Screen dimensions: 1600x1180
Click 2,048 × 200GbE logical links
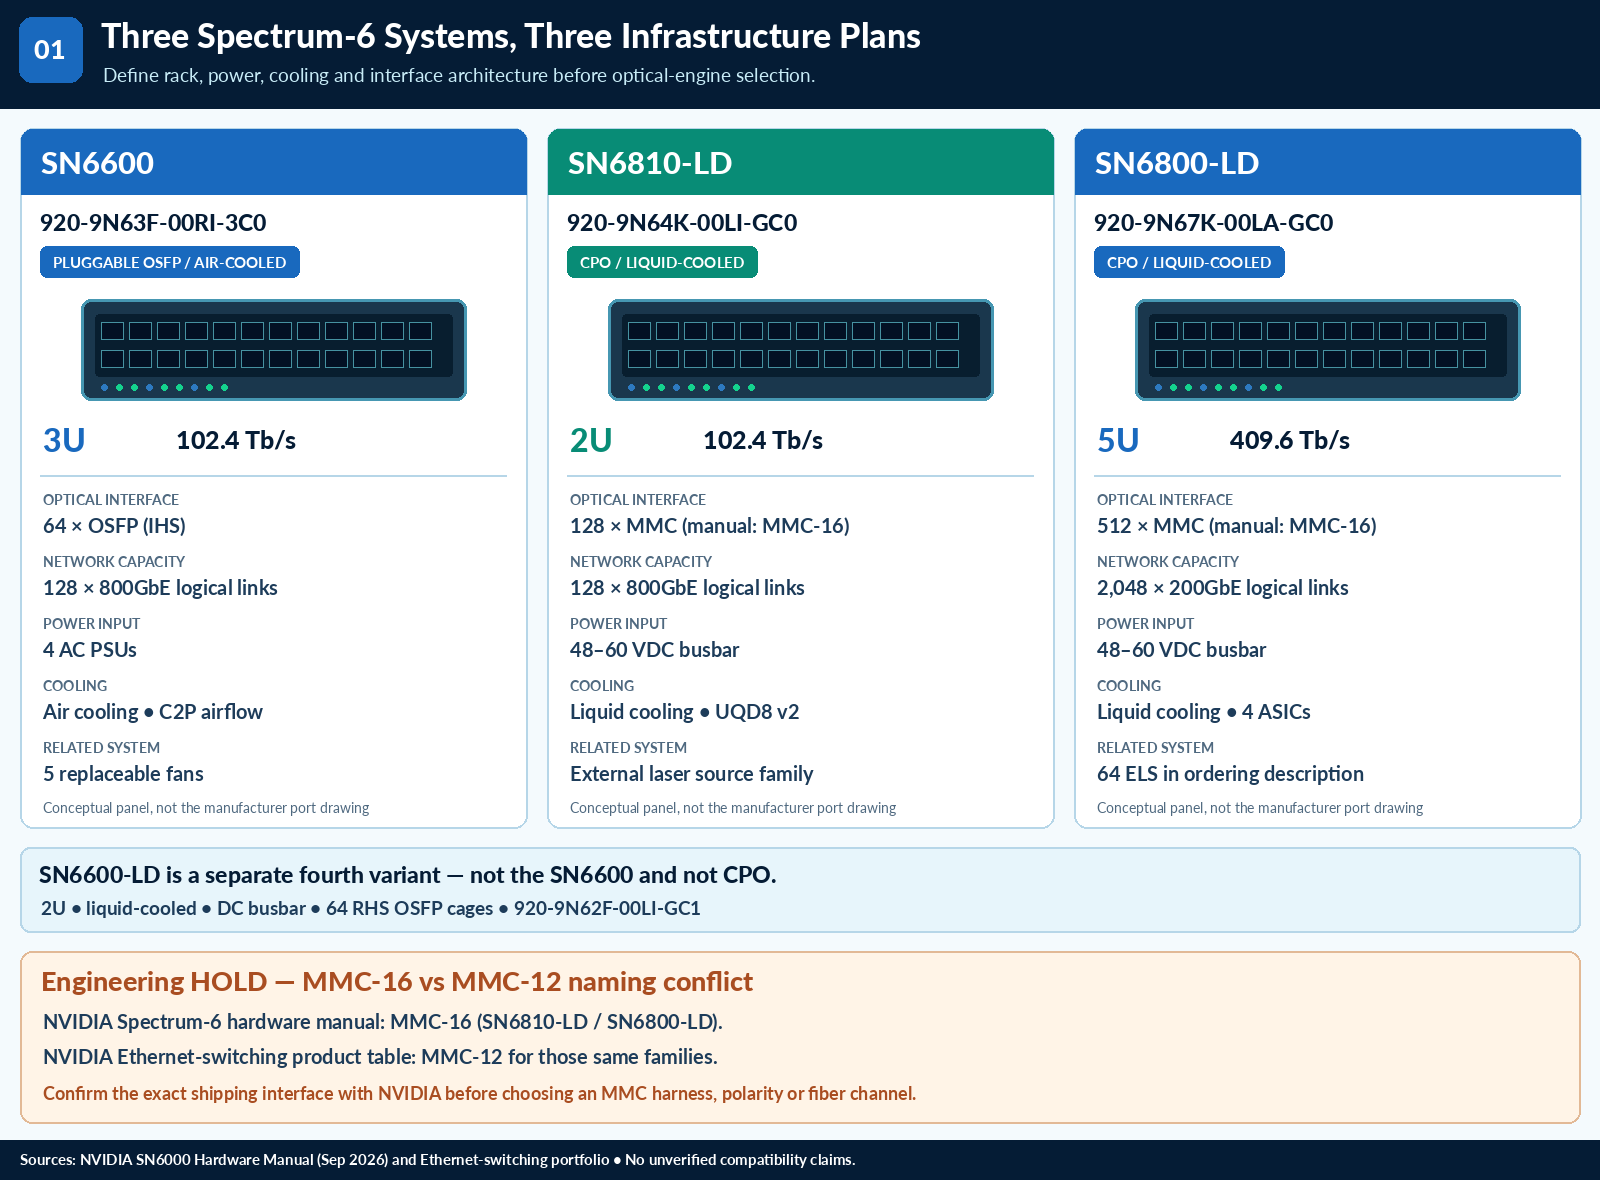click(1223, 588)
